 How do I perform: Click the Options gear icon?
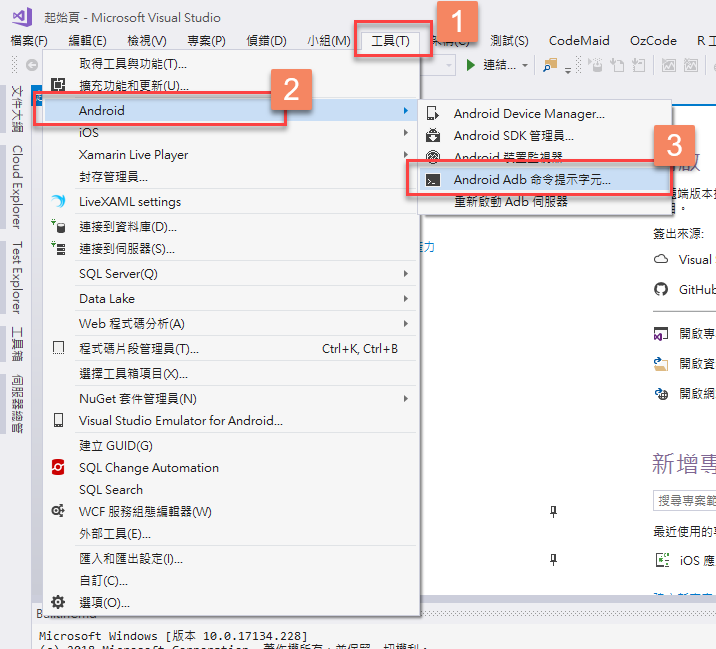pos(58,602)
